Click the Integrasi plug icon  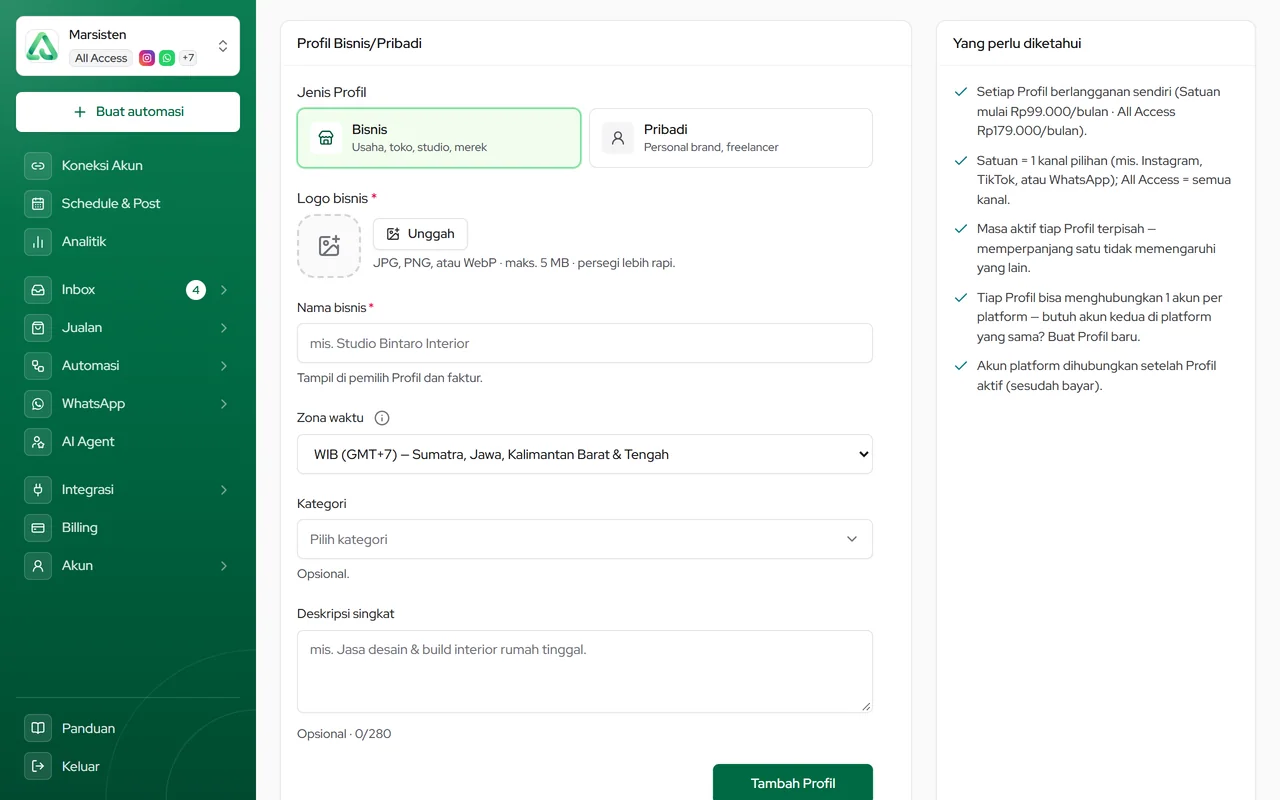coord(38,490)
